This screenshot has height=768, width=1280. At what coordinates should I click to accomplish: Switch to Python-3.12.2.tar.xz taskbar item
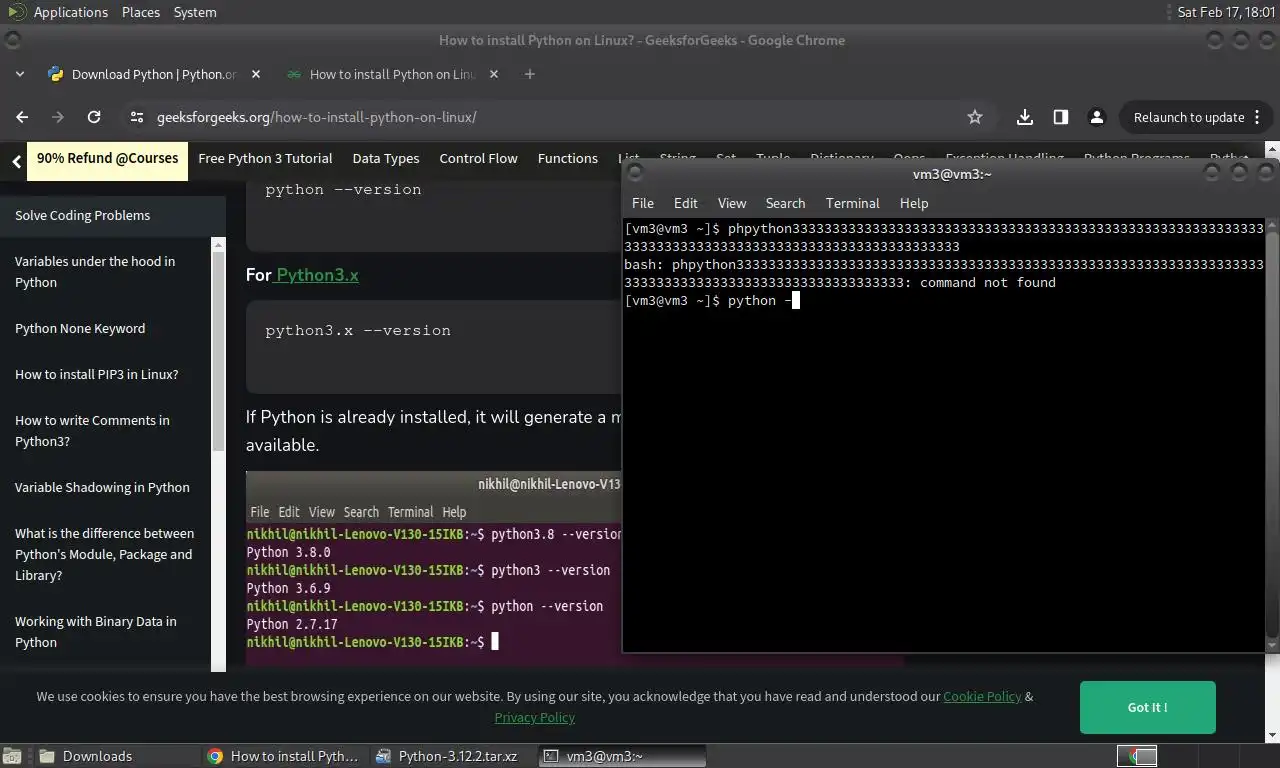(452, 756)
